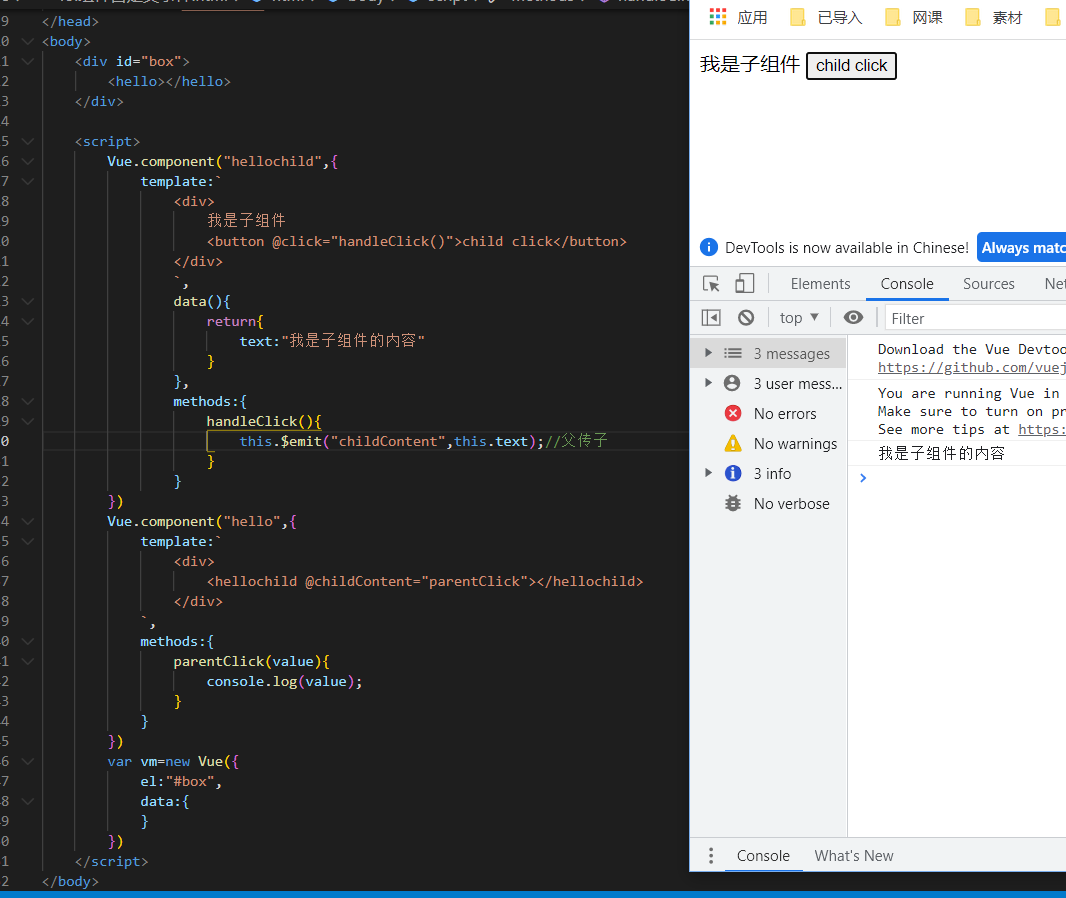Click the eye live expression icon
The image size is (1066, 898).
pyautogui.click(x=853, y=317)
